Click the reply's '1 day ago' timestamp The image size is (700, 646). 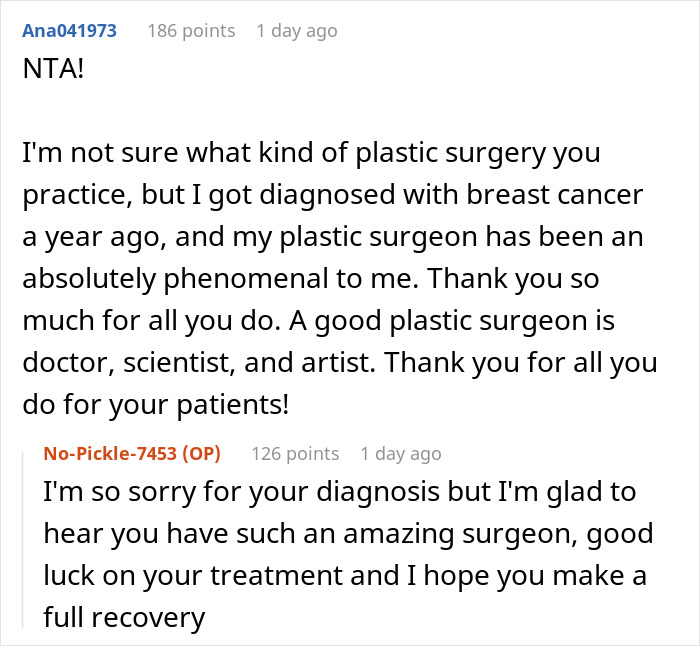(400, 453)
